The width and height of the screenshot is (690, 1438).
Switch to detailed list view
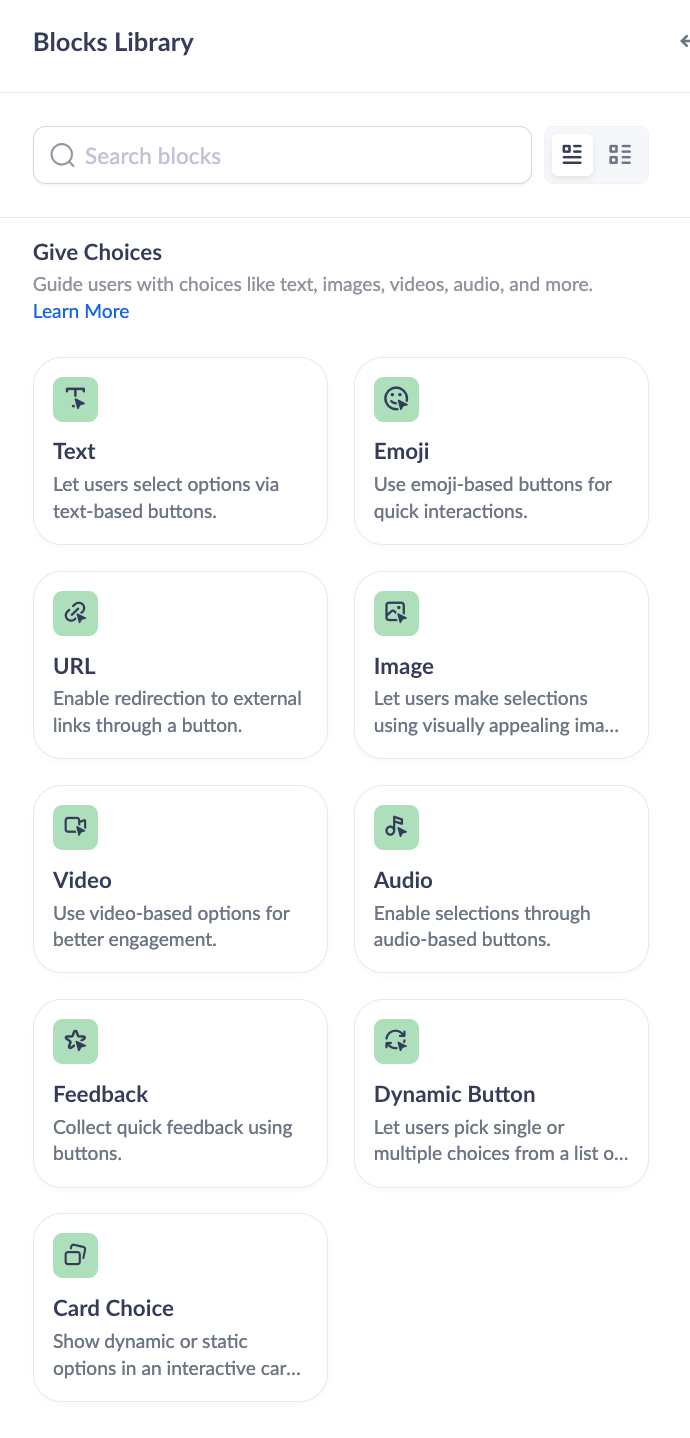pos(572,155)
